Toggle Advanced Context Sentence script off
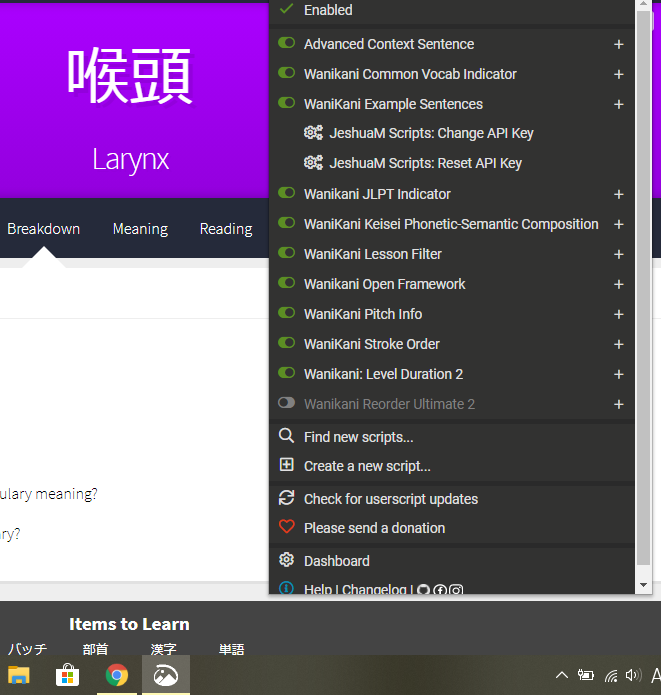The height and width of the screenshot is (695, 661). coord(286,43)
